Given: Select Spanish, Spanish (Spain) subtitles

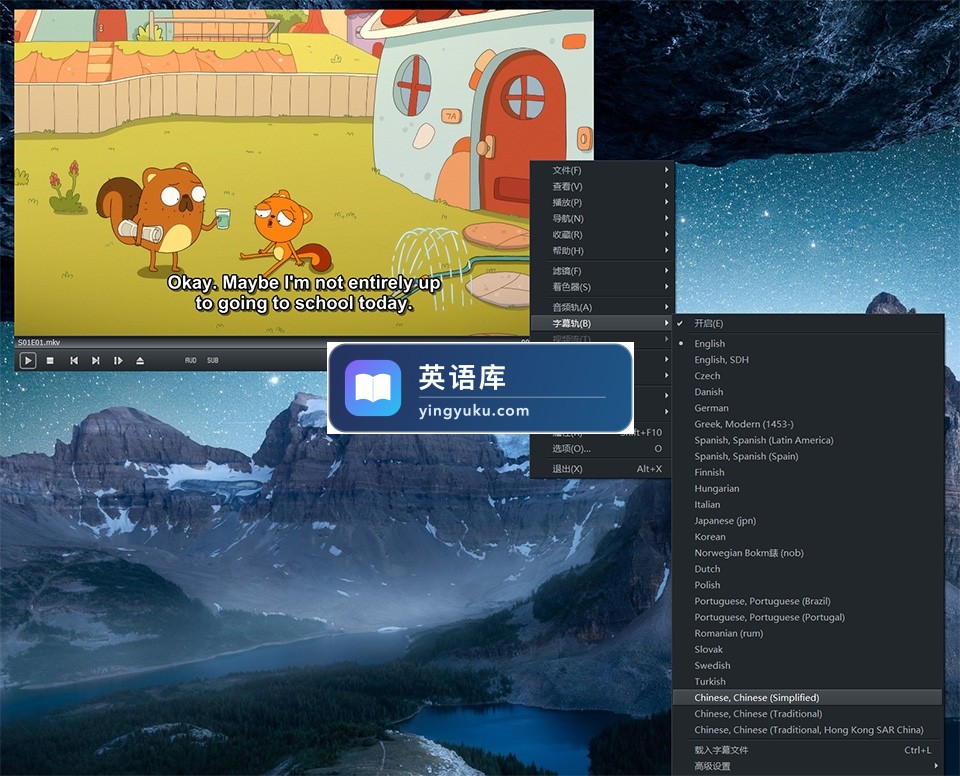Looking at the screenshot, I should pyautogui.click(x=808, y=456).
